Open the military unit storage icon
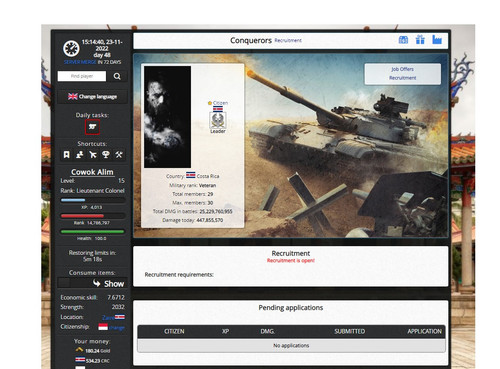The image size is (500, 369). point(403,40)
